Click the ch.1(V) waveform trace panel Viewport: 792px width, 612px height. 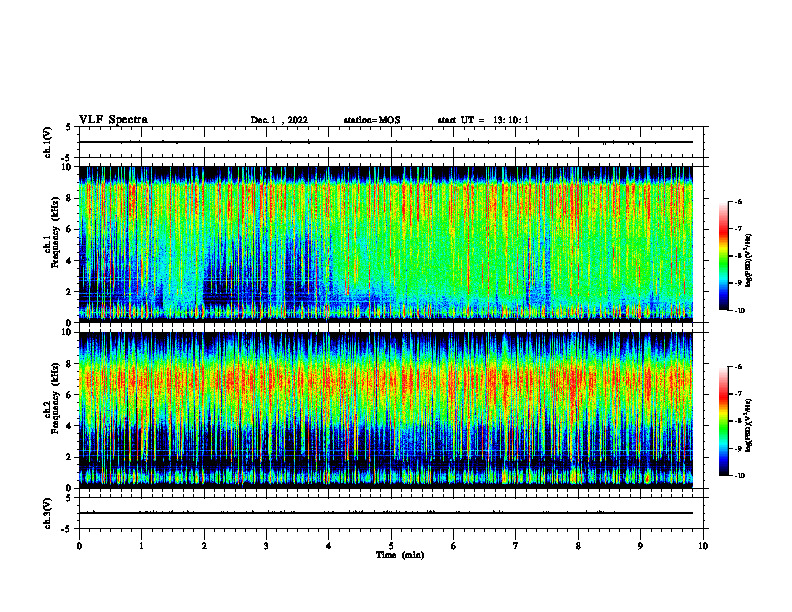391,142
